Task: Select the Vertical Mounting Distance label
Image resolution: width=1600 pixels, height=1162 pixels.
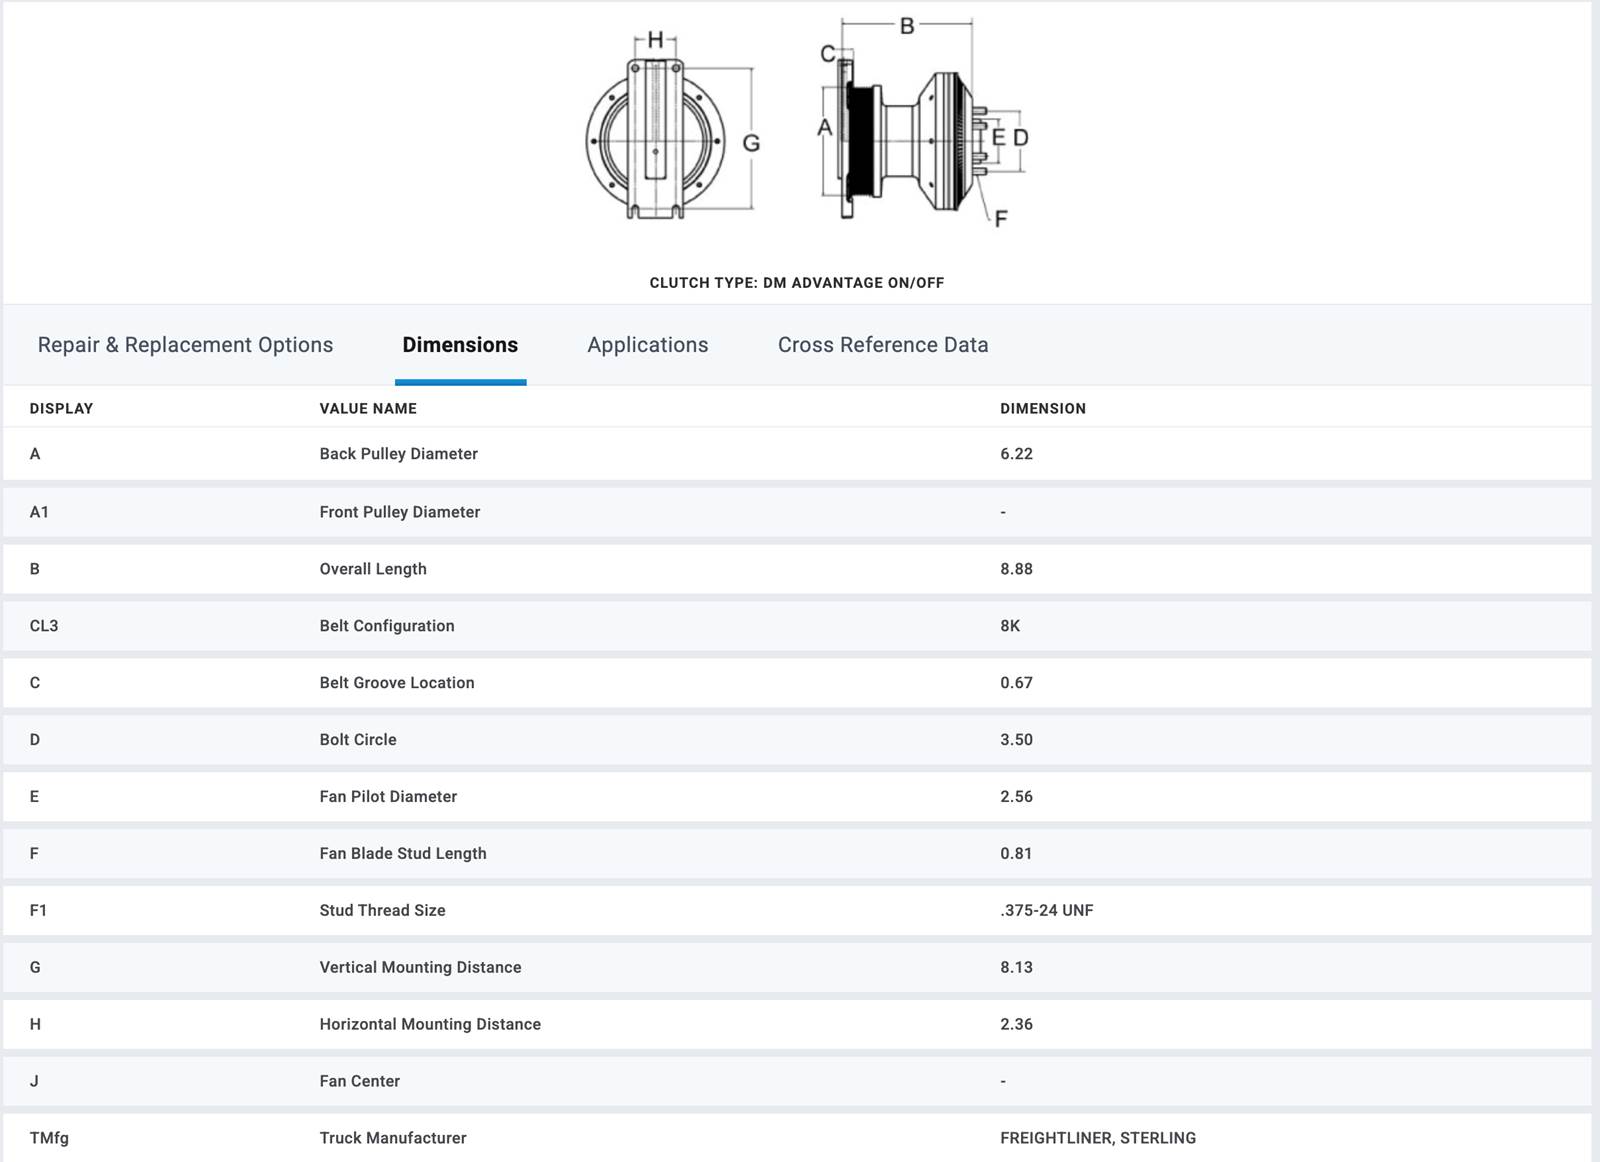Action: click(420, 968)
